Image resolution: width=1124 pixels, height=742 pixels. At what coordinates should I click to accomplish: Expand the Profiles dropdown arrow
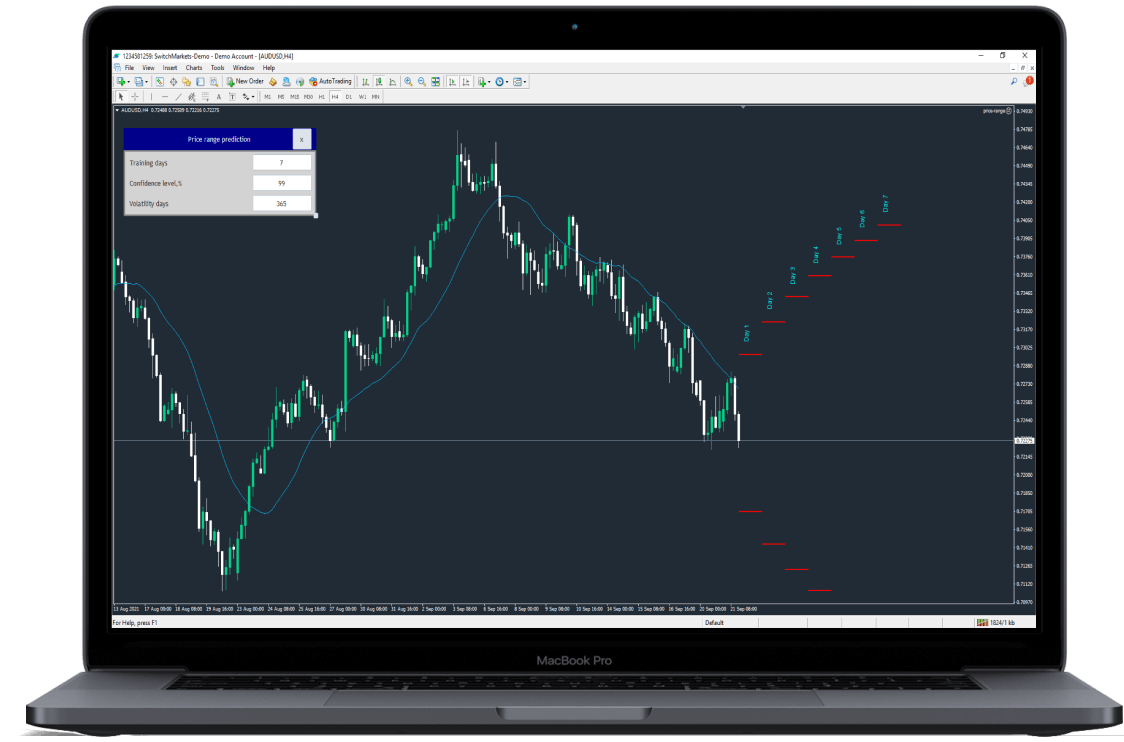146,82
